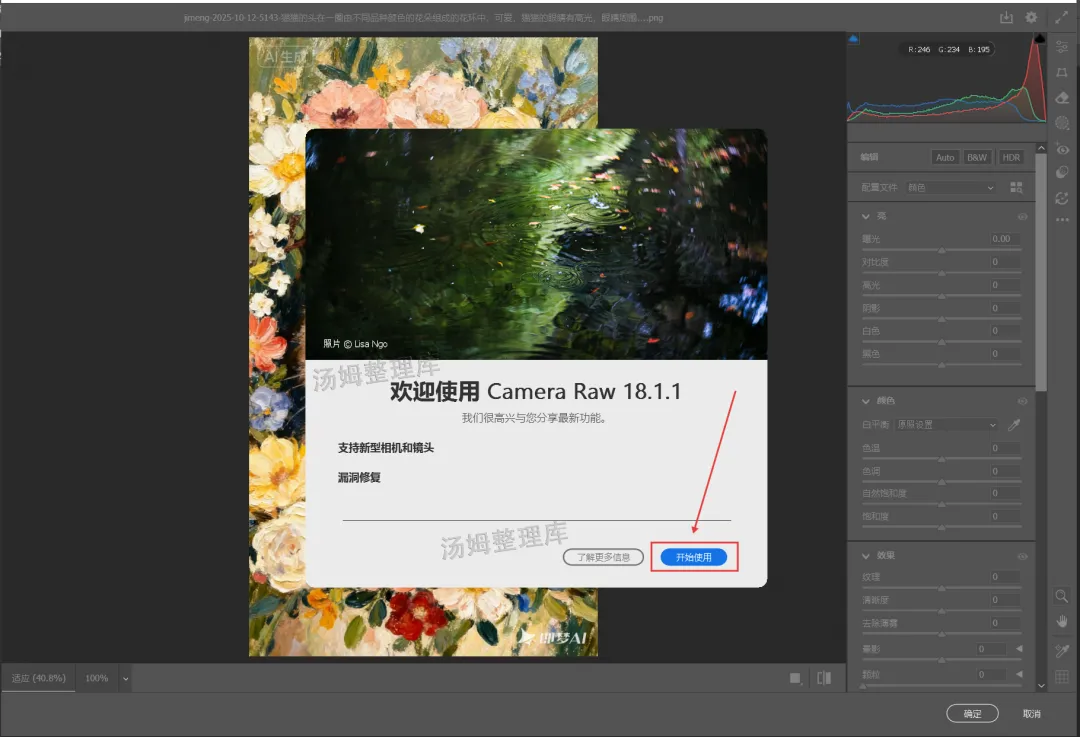Image resolution: width=1080 pixels, height=737 pixels.
Task: Click the panel scrollbar up arrow
Action: (1041, 148)
